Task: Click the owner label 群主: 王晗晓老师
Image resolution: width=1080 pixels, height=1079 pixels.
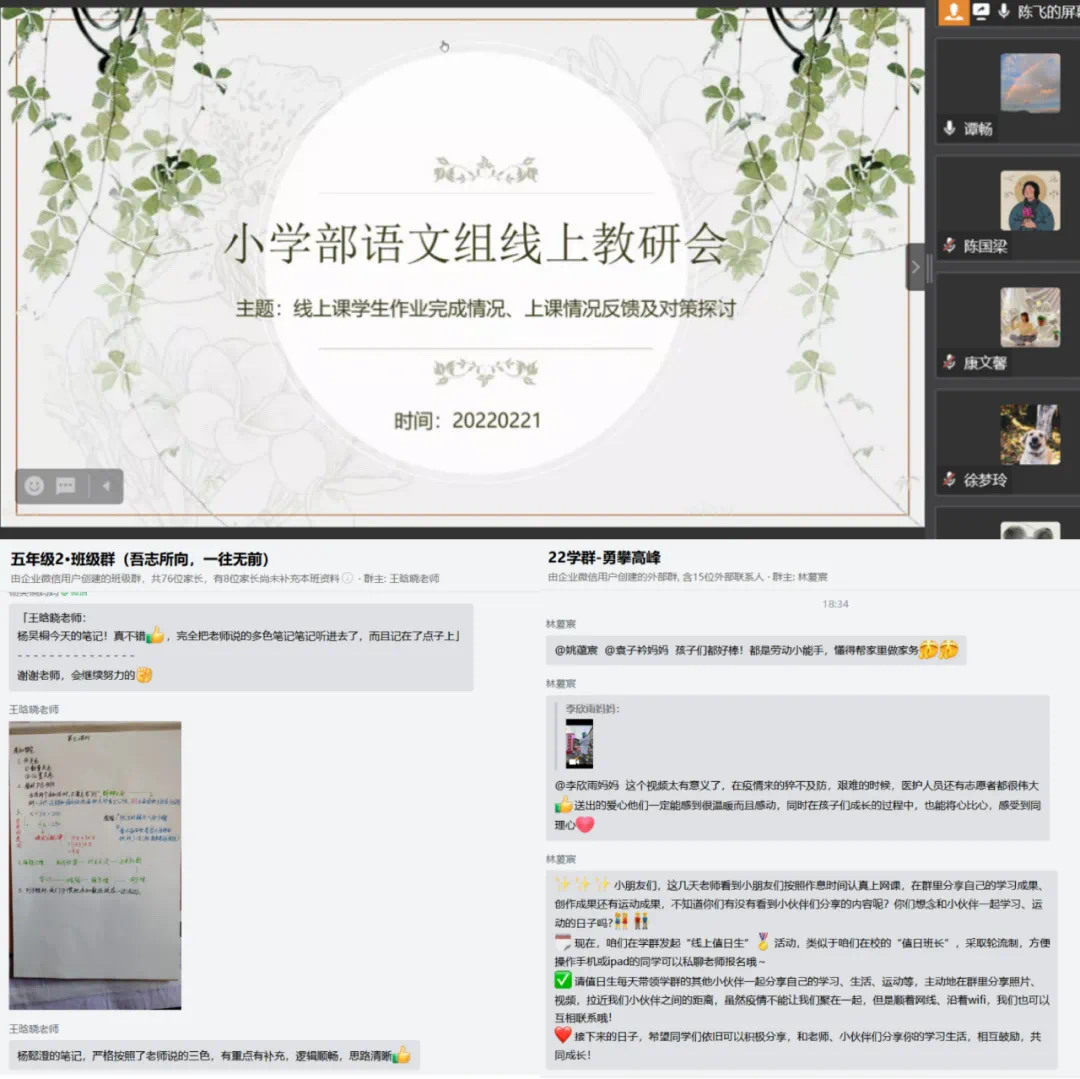Action: pyautogui.click(x=401, y=578)
